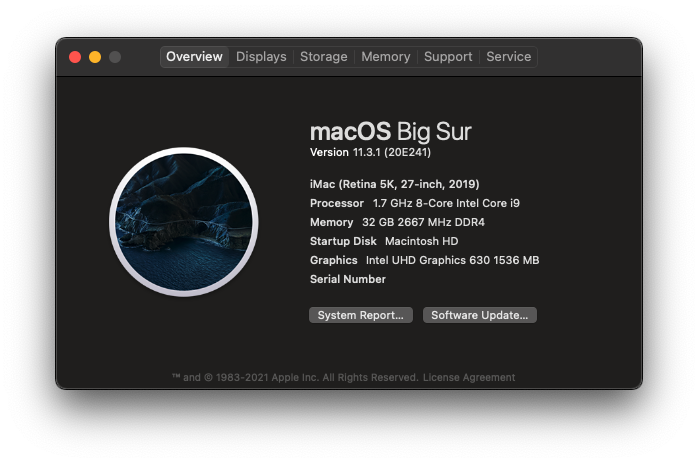Select the iMac Retina 5K model line

click(x=394, y=184)
